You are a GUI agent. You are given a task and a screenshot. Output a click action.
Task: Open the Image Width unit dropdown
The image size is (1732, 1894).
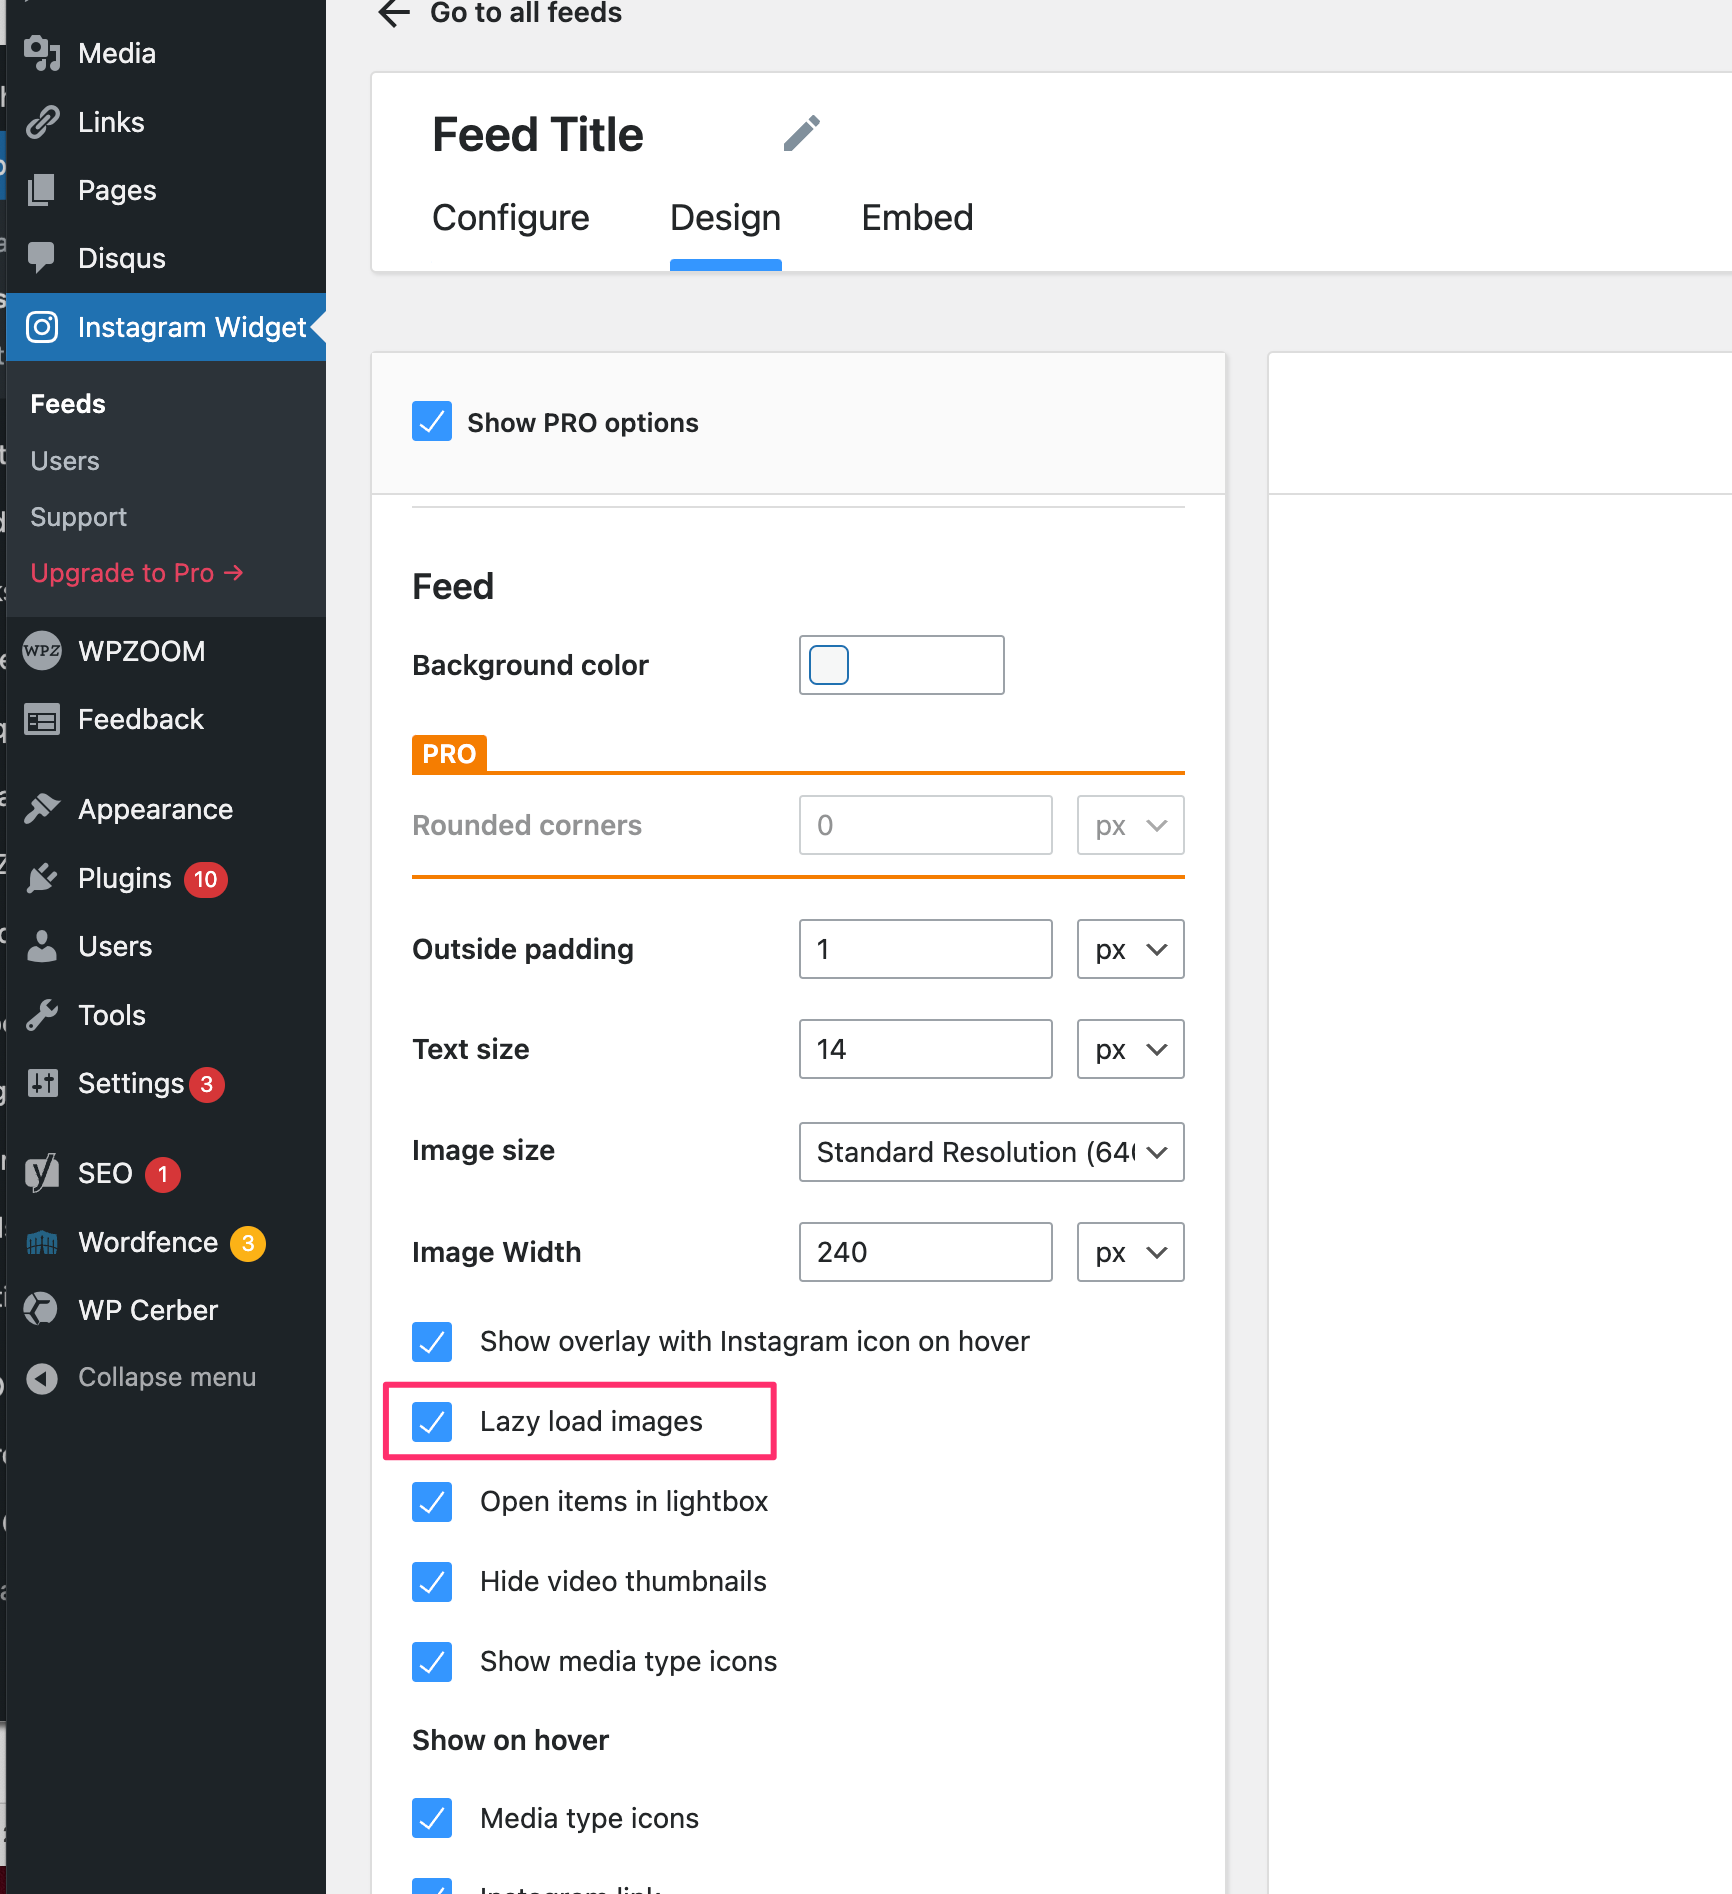(1130, 1252)
